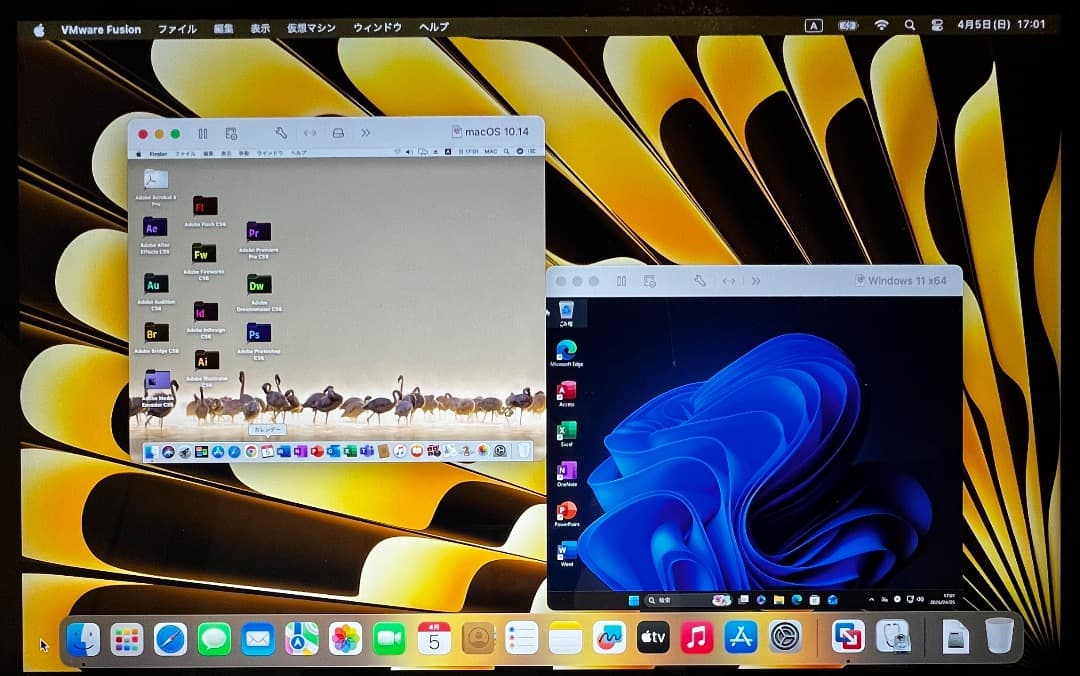This screenshot has height=676, width=1080.
Task: Pause the macOS 10.14 virtual machine
Action: (202, 134)
